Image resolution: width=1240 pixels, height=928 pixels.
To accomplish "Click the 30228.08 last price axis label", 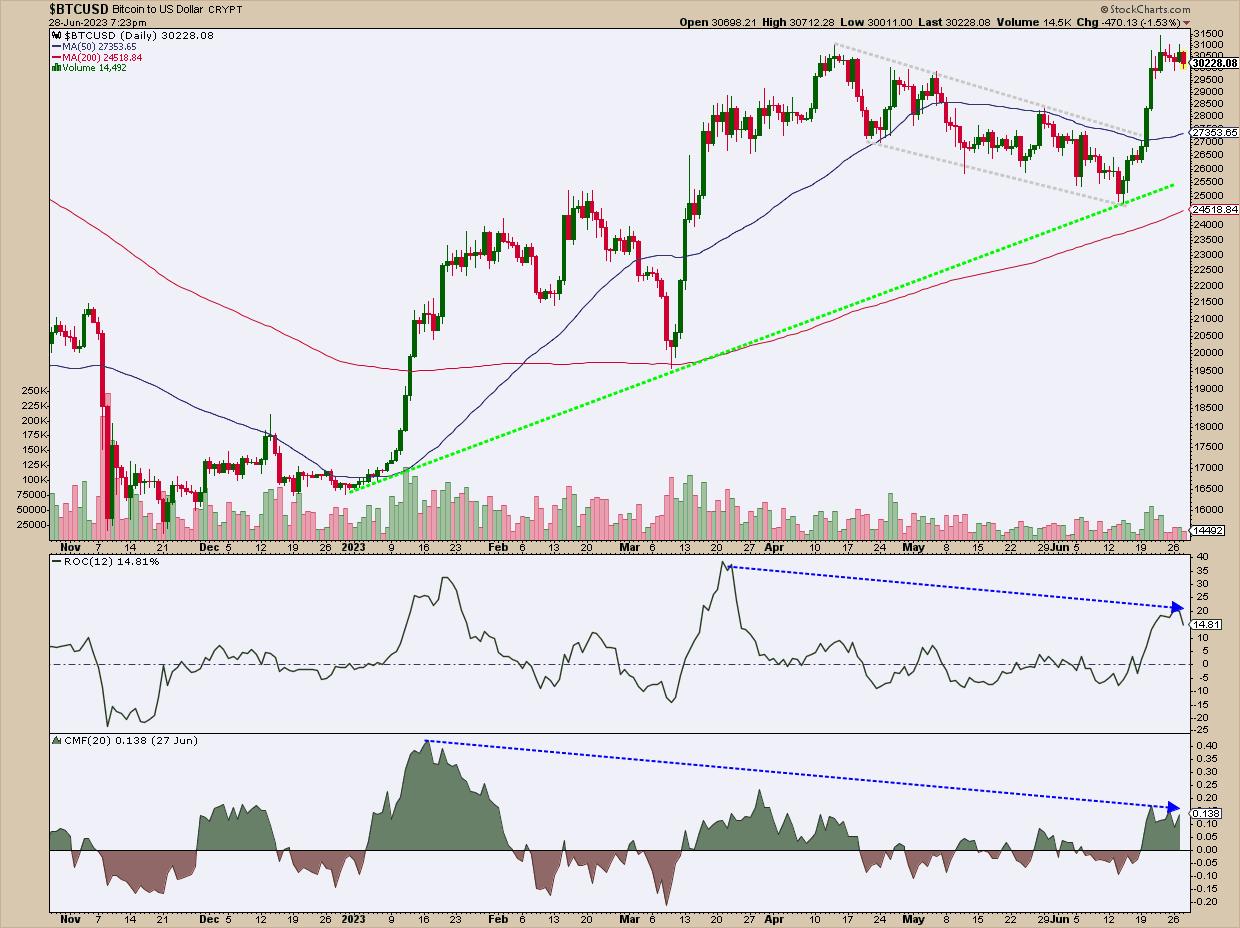I will pos(1214,63).
